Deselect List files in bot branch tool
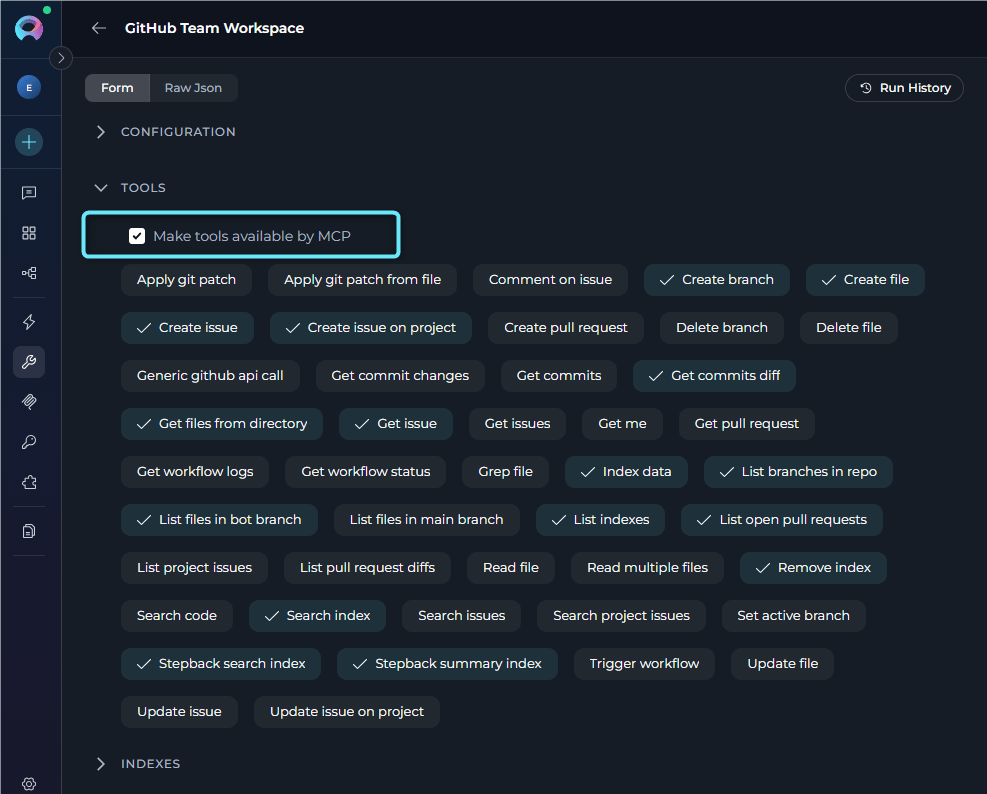 tap(219, 520)
